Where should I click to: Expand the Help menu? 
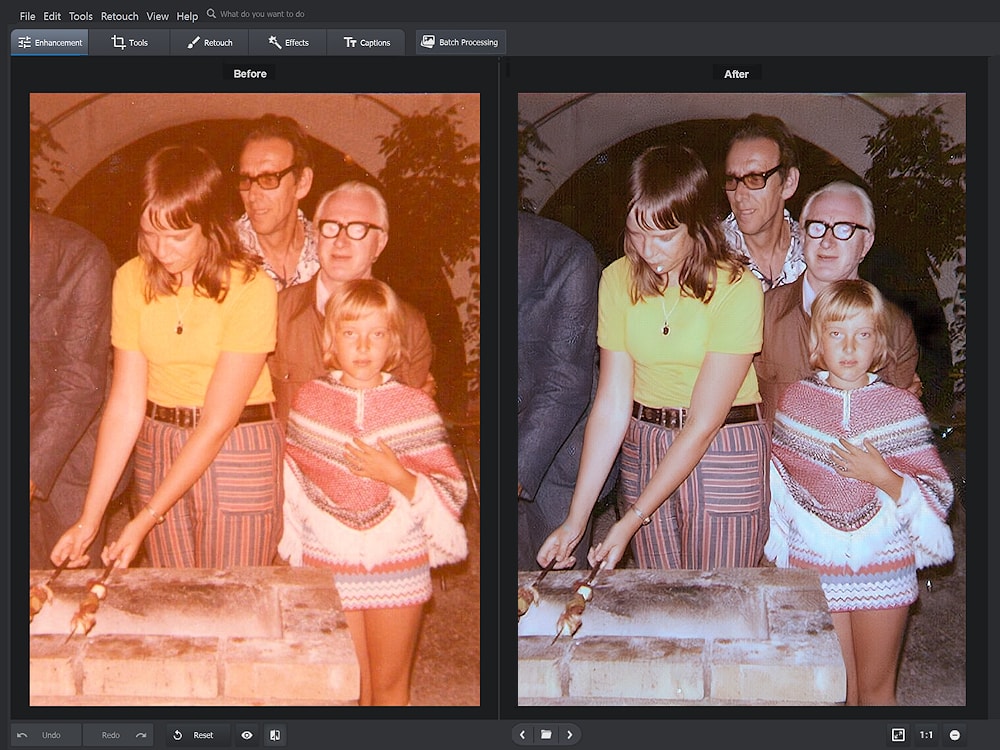[x=187, y=16]
